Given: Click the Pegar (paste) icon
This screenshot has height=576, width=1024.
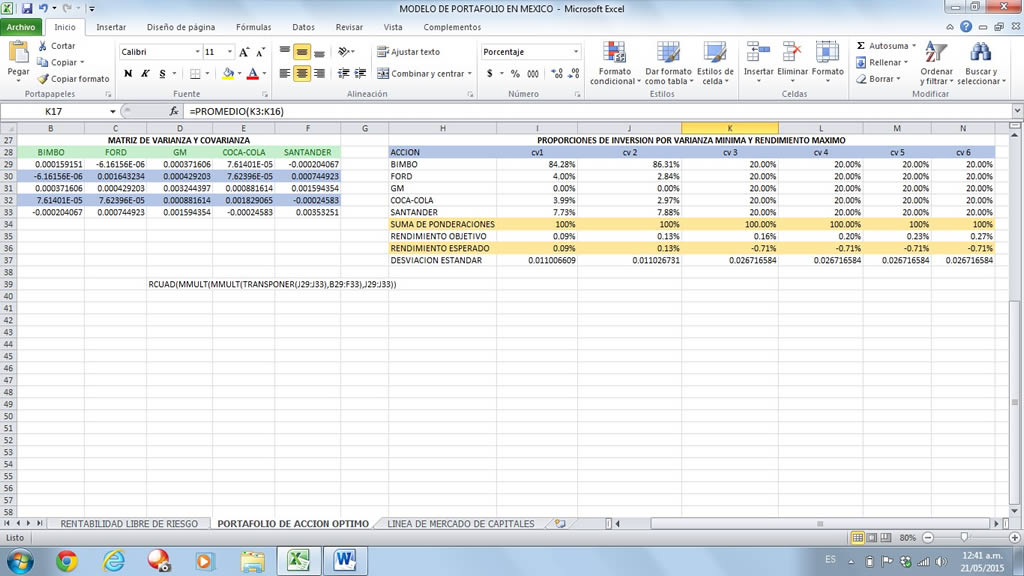Looking at the screenshot, I should tap(18, 52).
